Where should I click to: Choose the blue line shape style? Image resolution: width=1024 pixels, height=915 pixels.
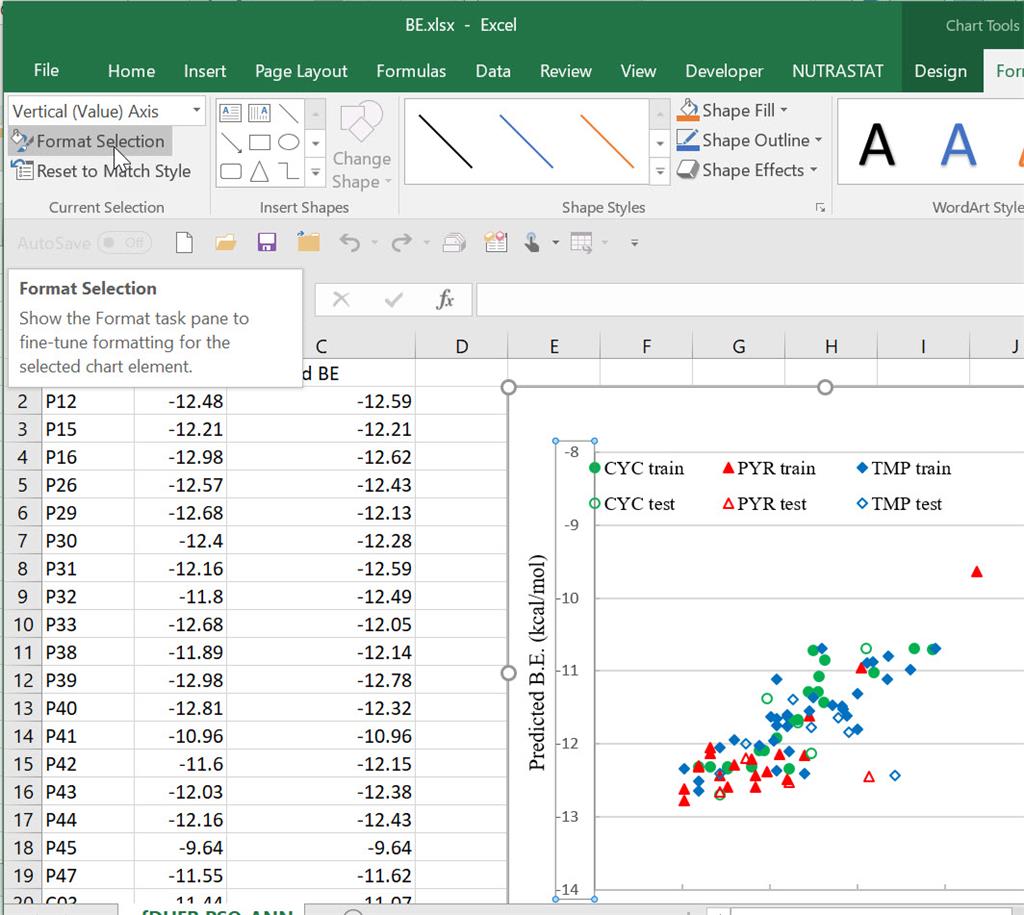pyautogui.click(x=526, y=141)
